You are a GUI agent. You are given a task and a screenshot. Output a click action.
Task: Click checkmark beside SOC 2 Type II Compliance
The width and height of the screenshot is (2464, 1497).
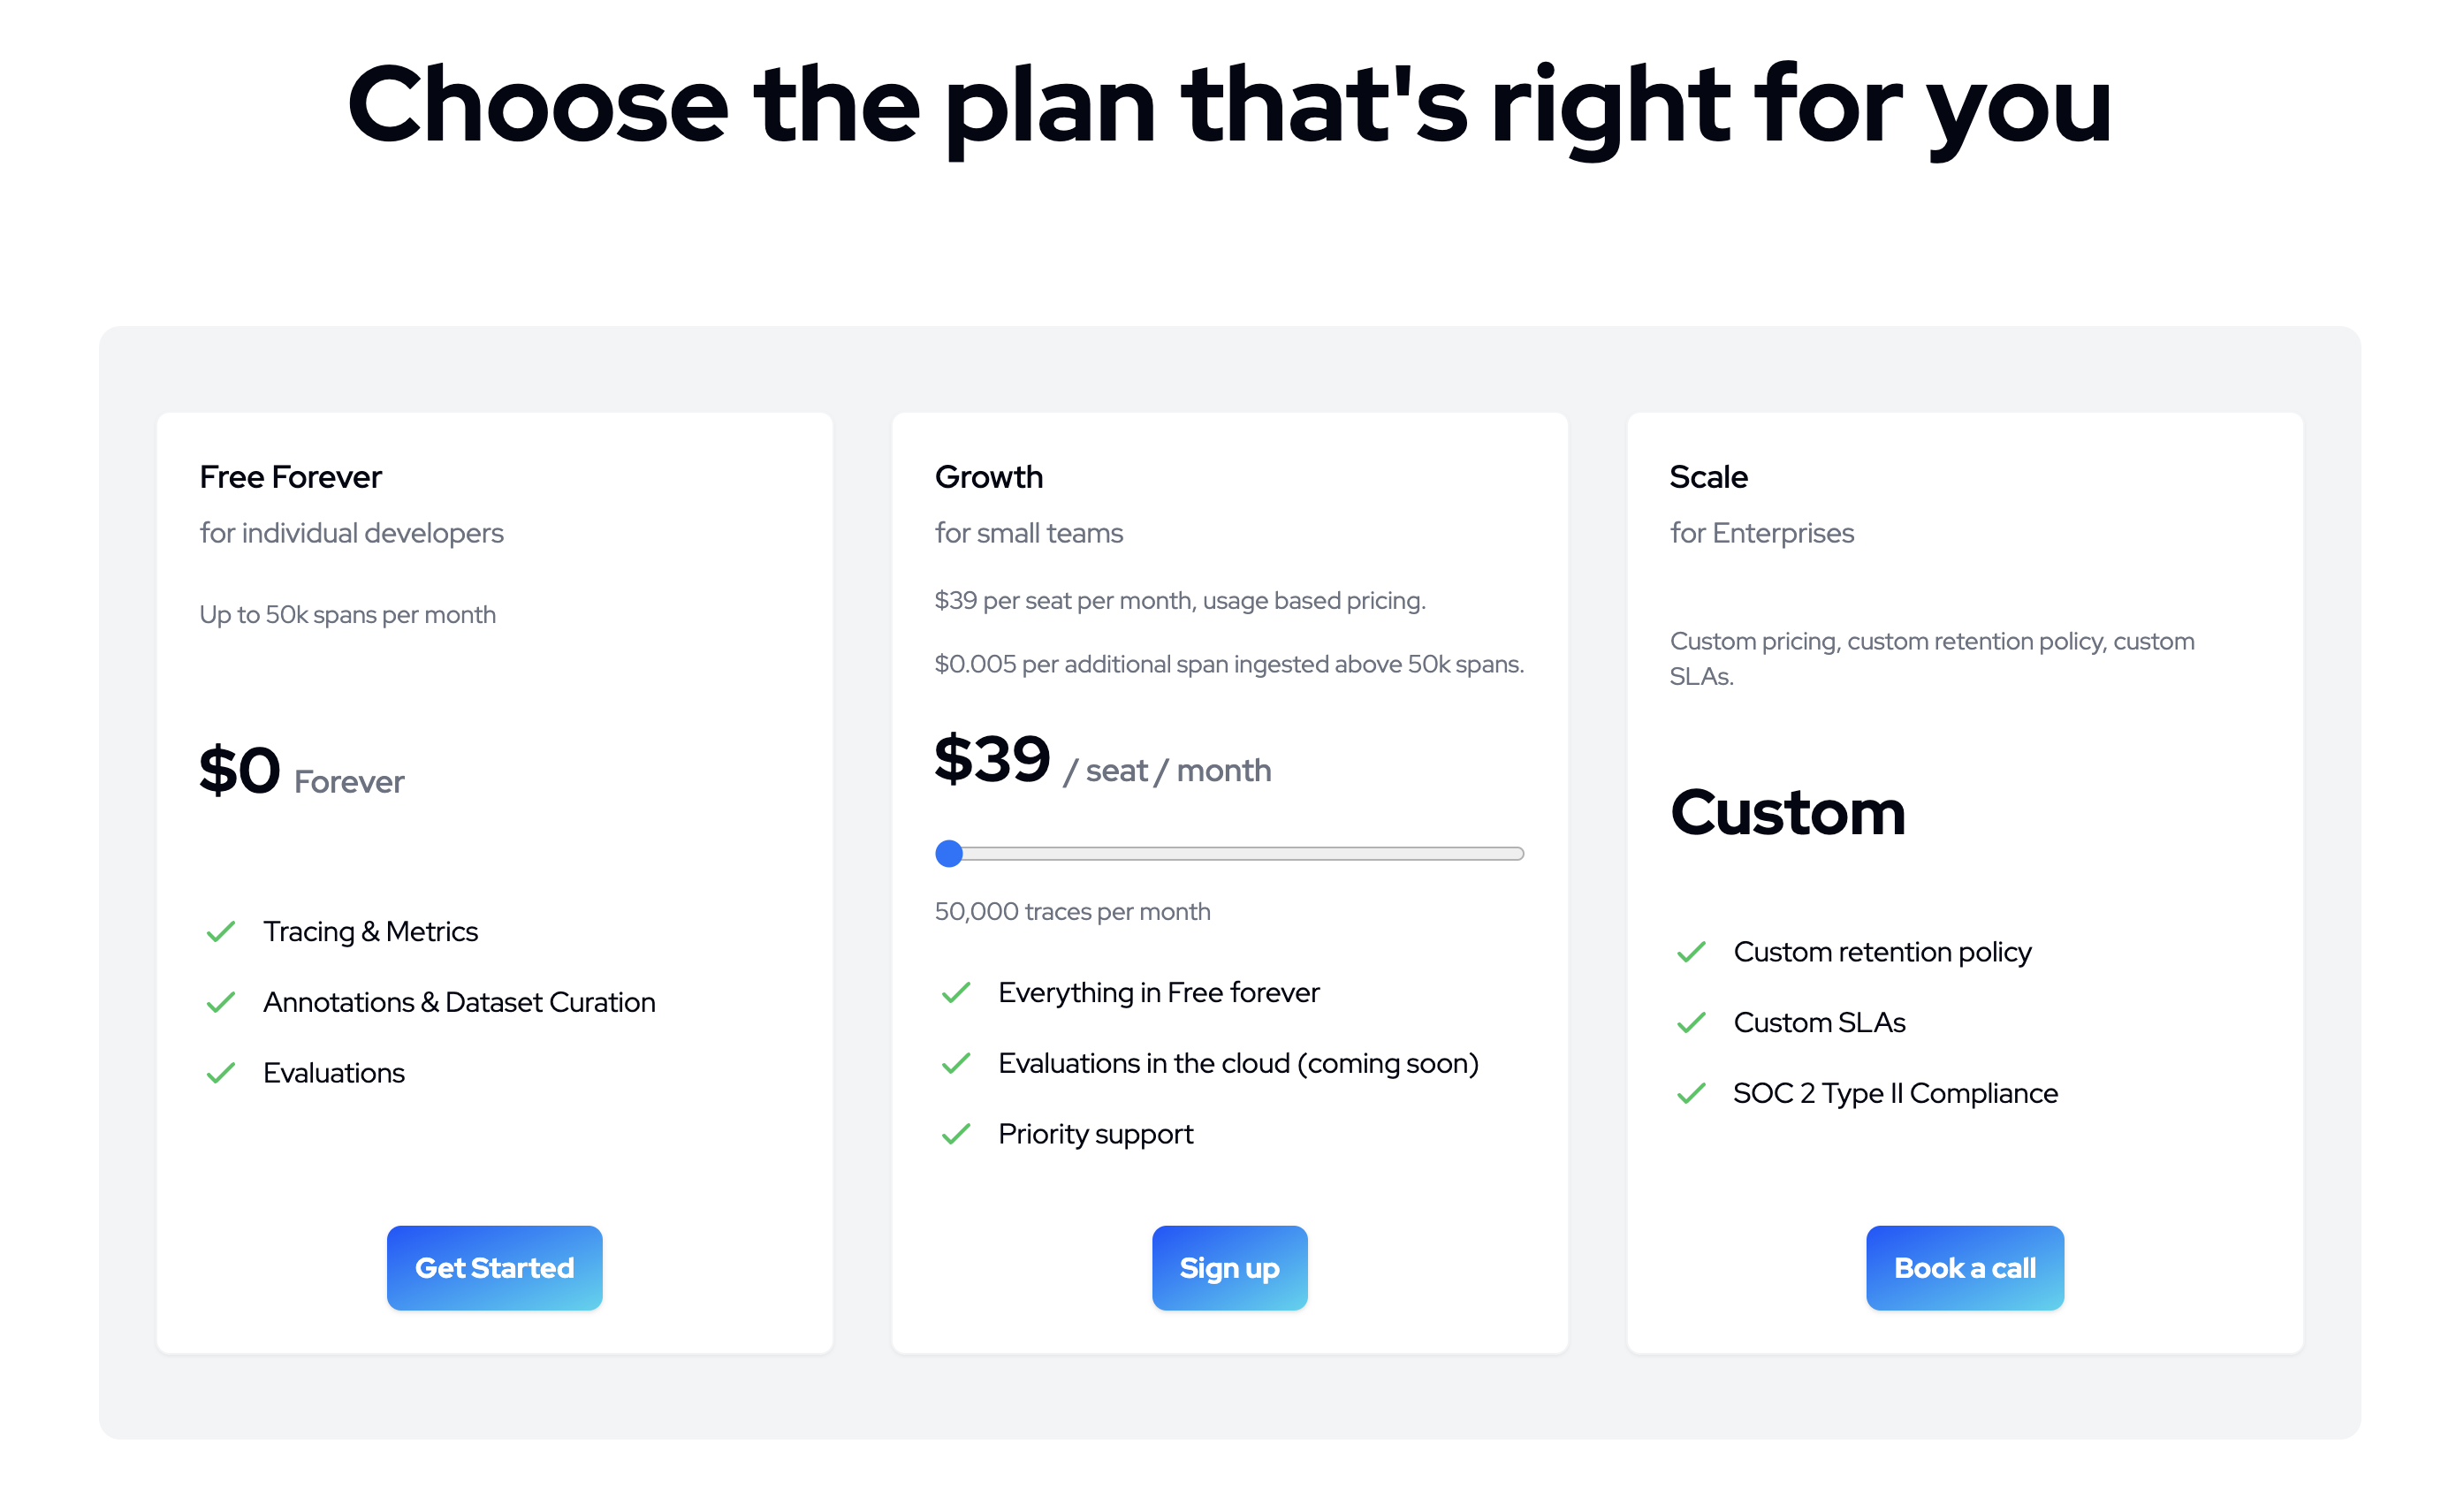point(1691,1094)
